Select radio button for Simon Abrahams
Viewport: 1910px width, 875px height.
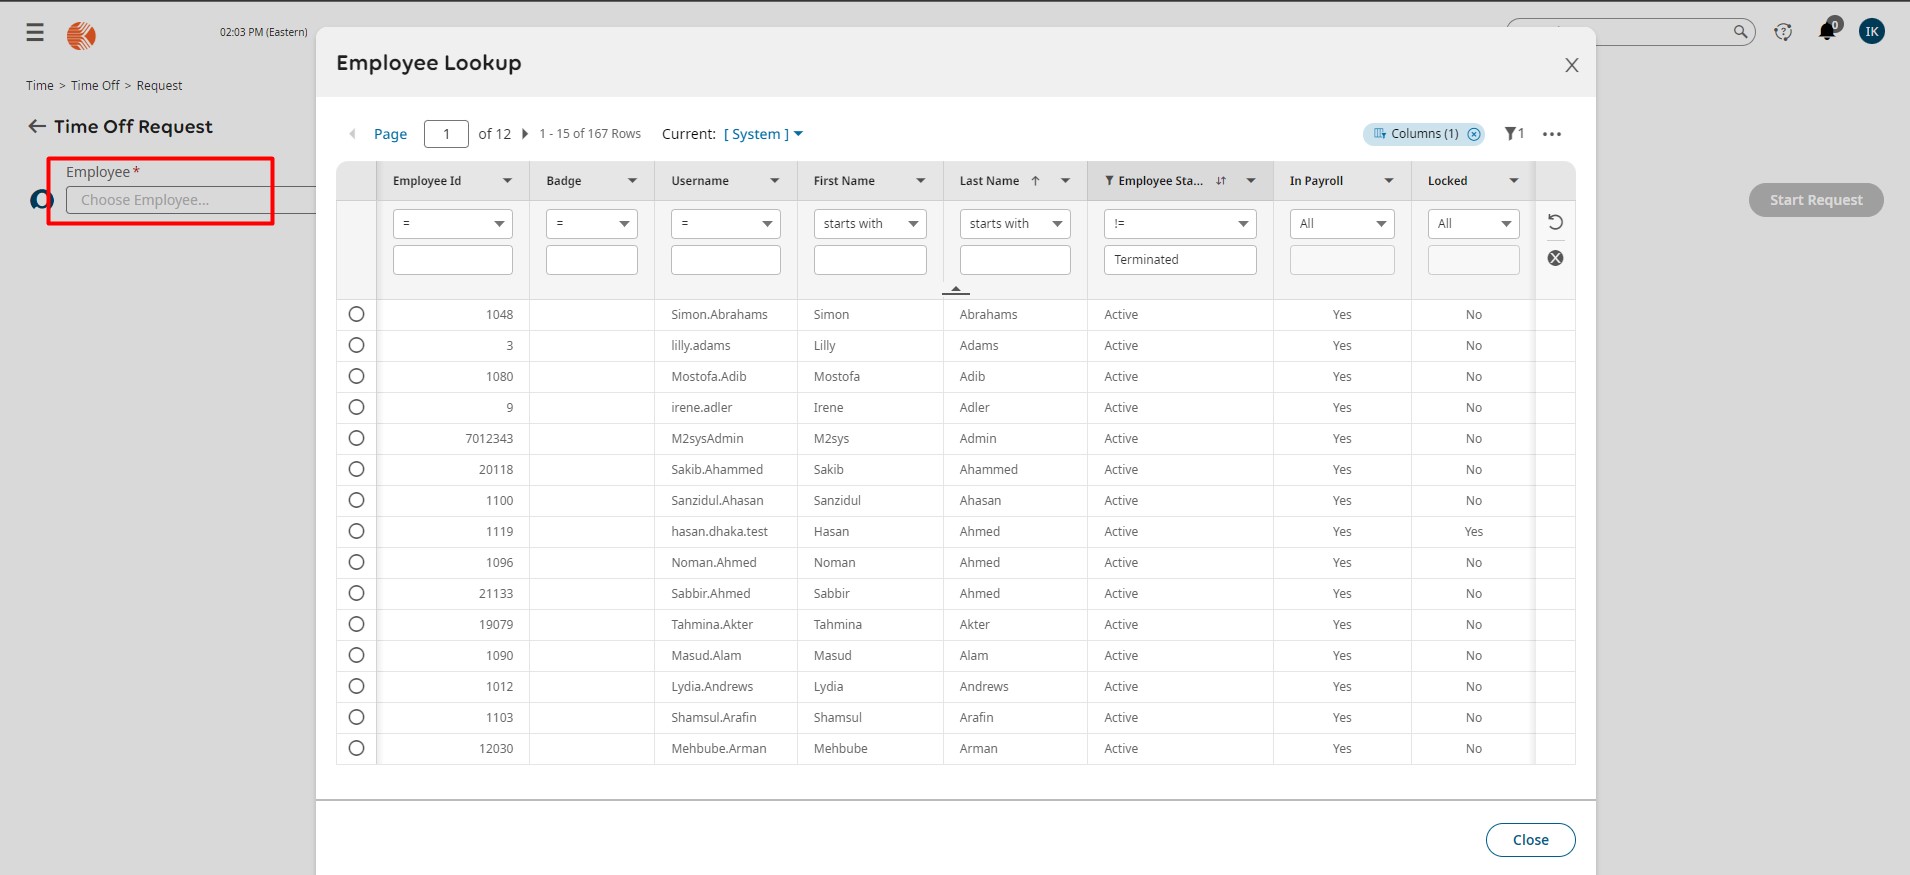point(356,314)
